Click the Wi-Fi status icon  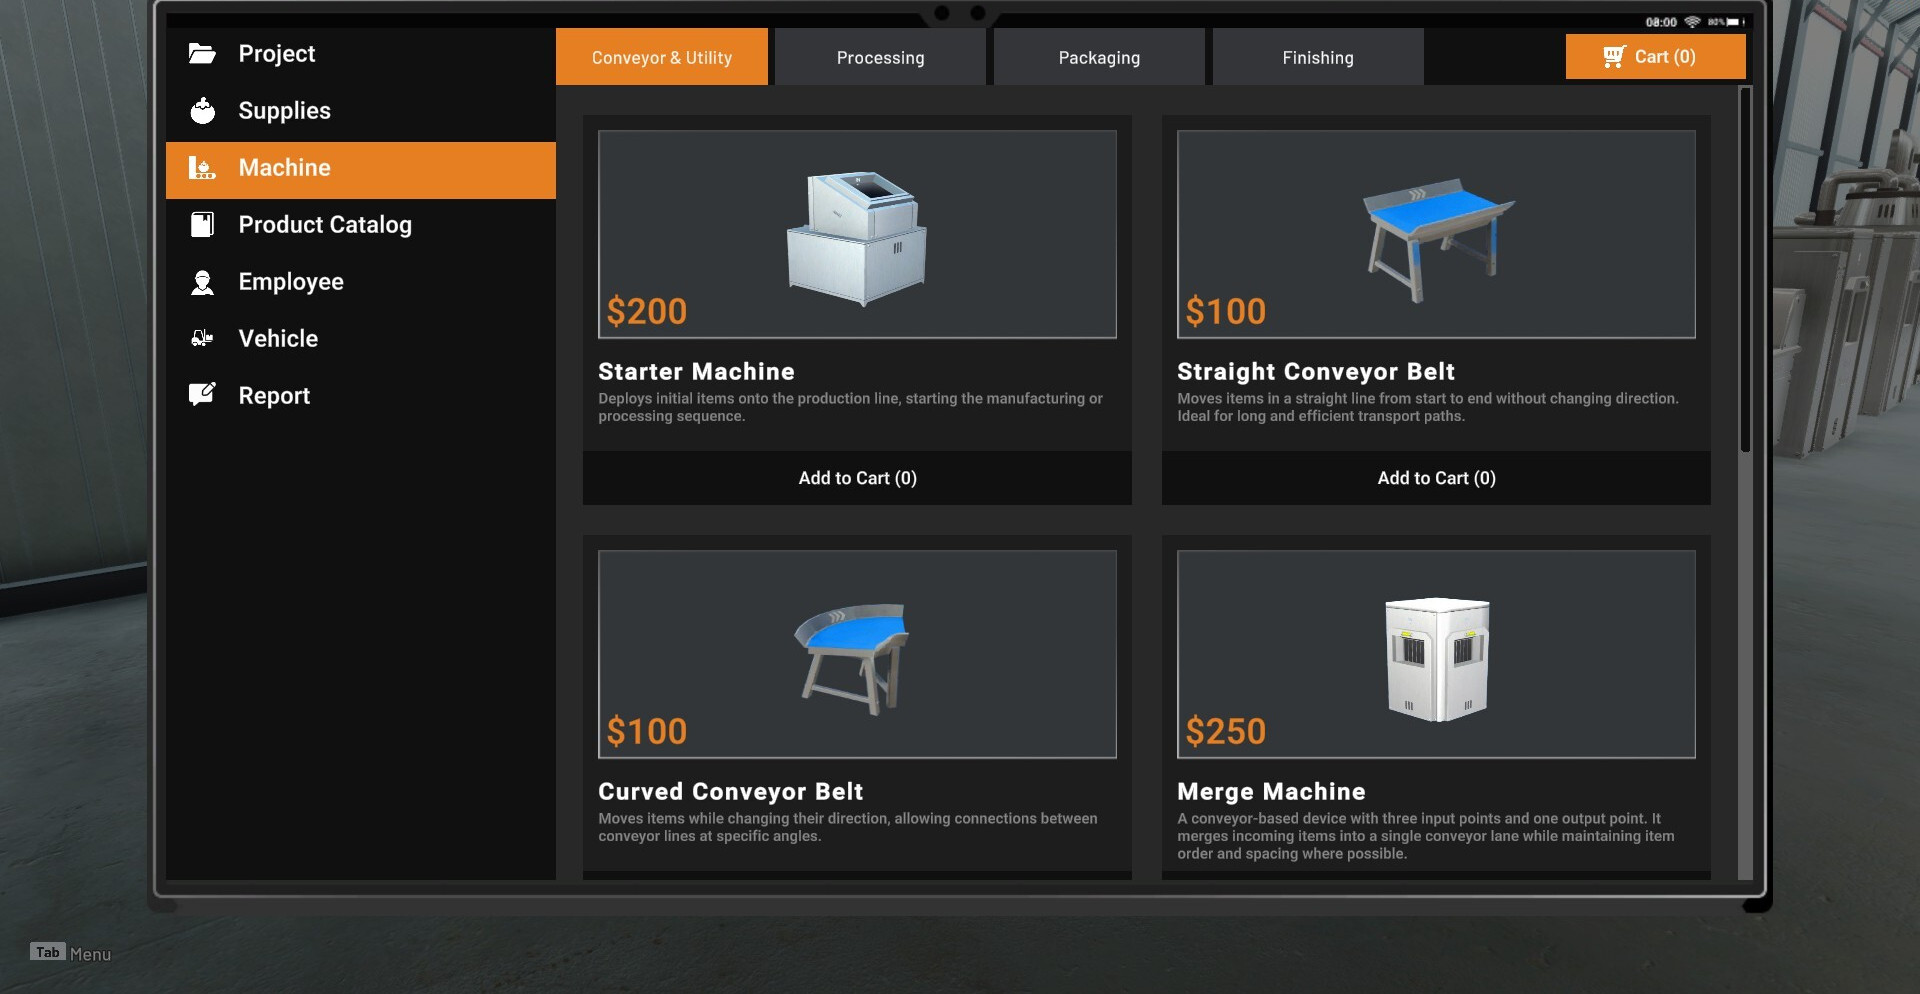tap(1692, 22)
